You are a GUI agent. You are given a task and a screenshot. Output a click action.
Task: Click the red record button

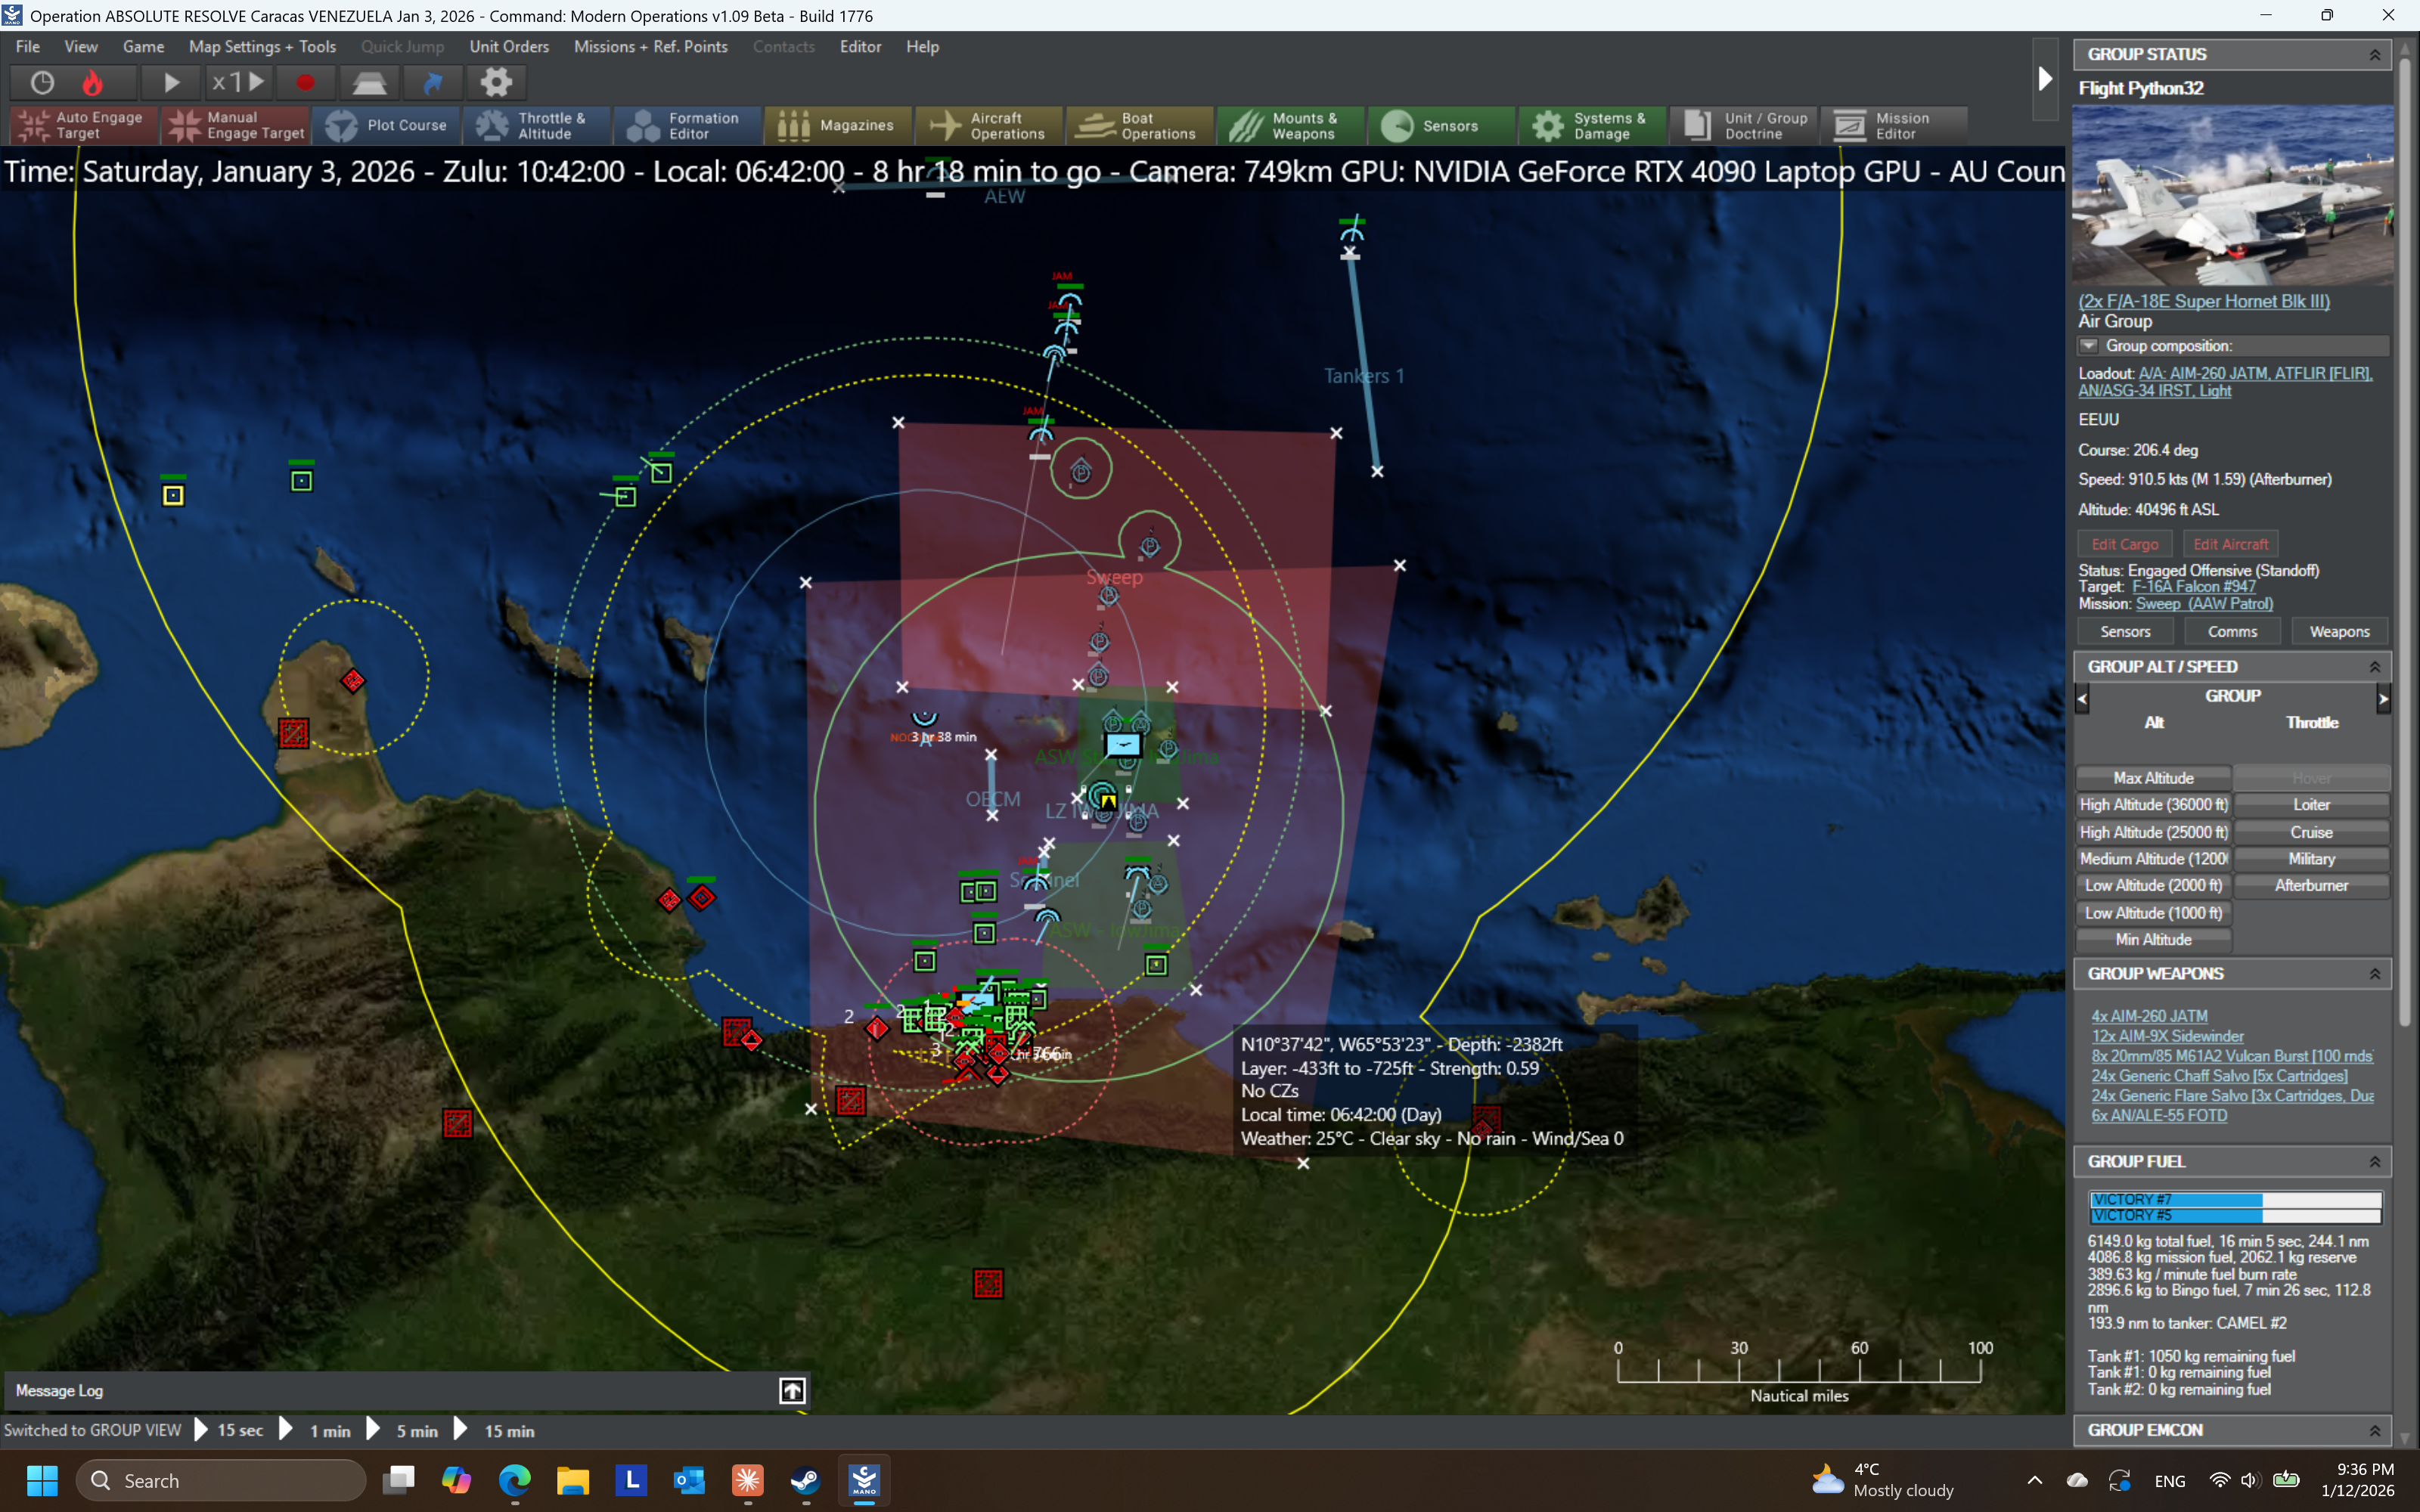click(x=305, y=82)
